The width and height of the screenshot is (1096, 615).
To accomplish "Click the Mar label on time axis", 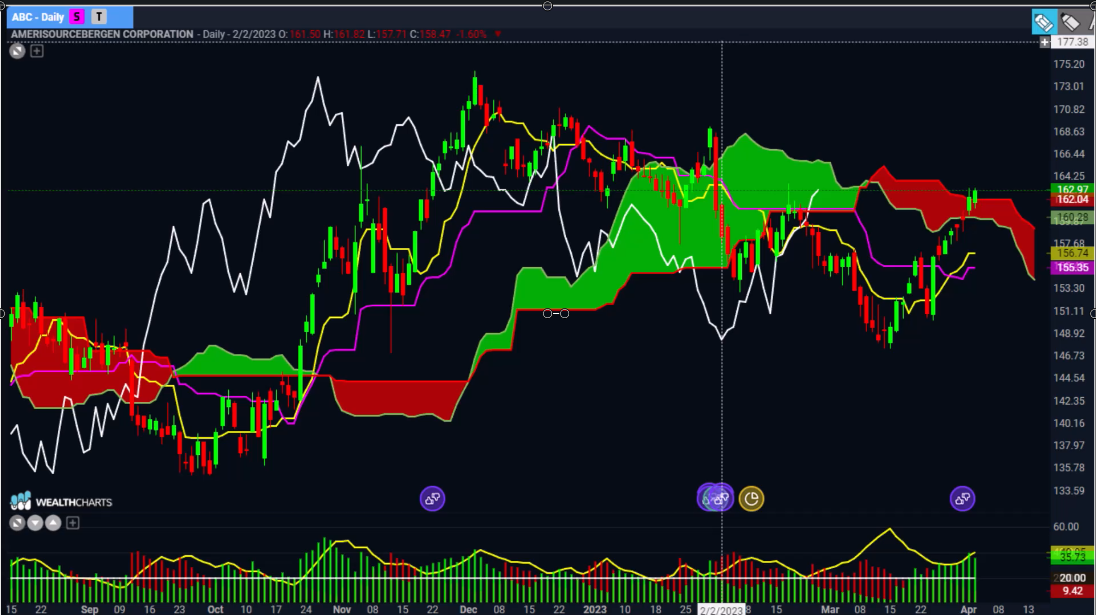I will click(x=830, y=609).
